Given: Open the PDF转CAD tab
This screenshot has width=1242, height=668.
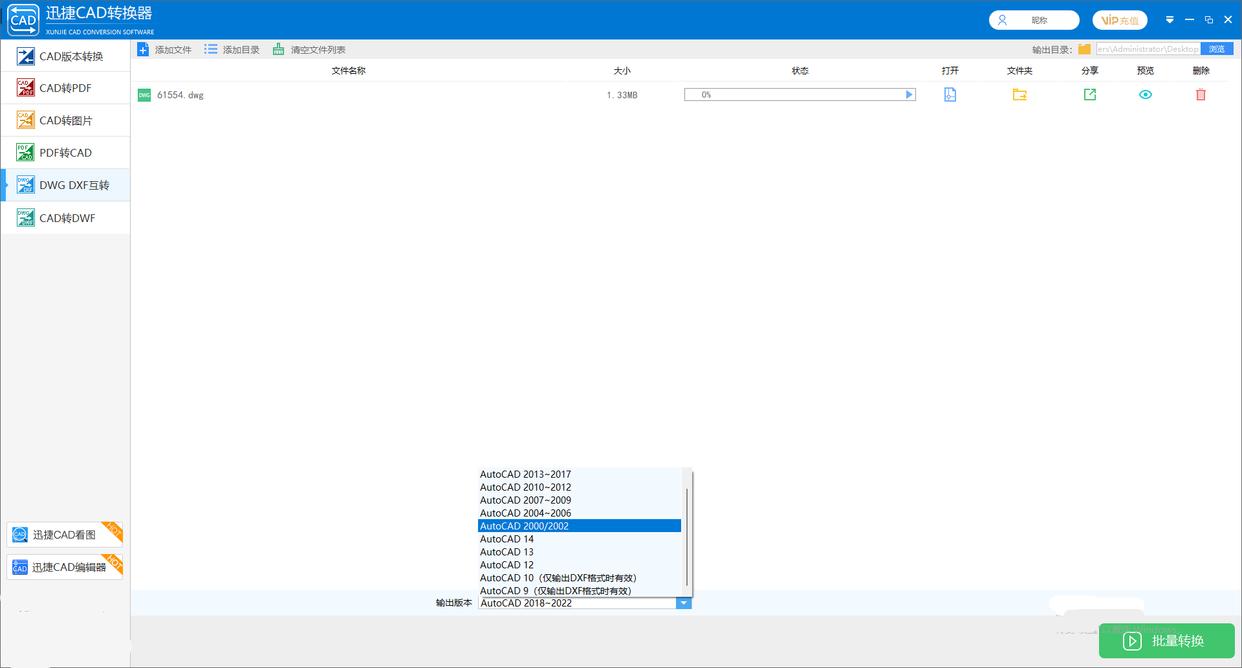Looking at the screenshot, I should pos(65,153).
